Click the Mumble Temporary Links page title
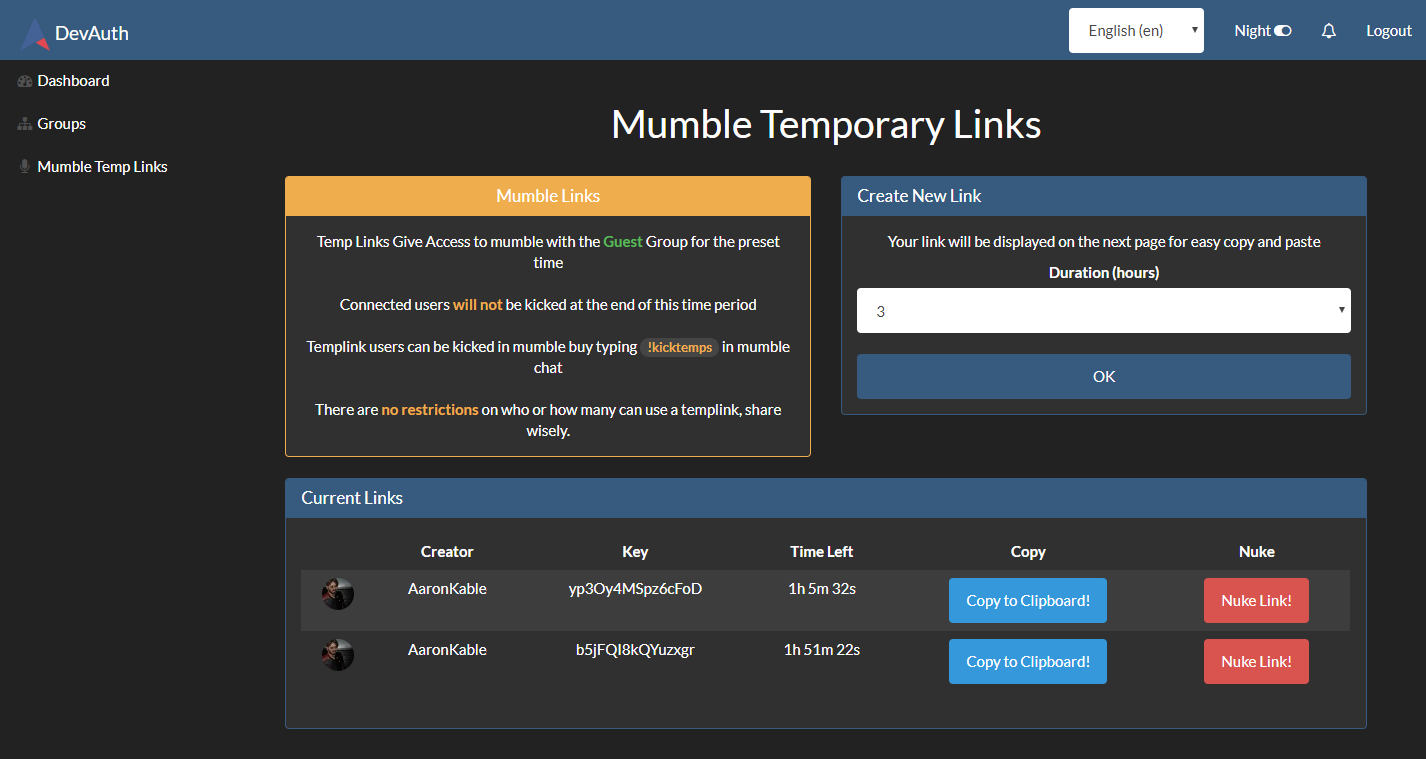1426x759 pixels. [x=826, y=125]
